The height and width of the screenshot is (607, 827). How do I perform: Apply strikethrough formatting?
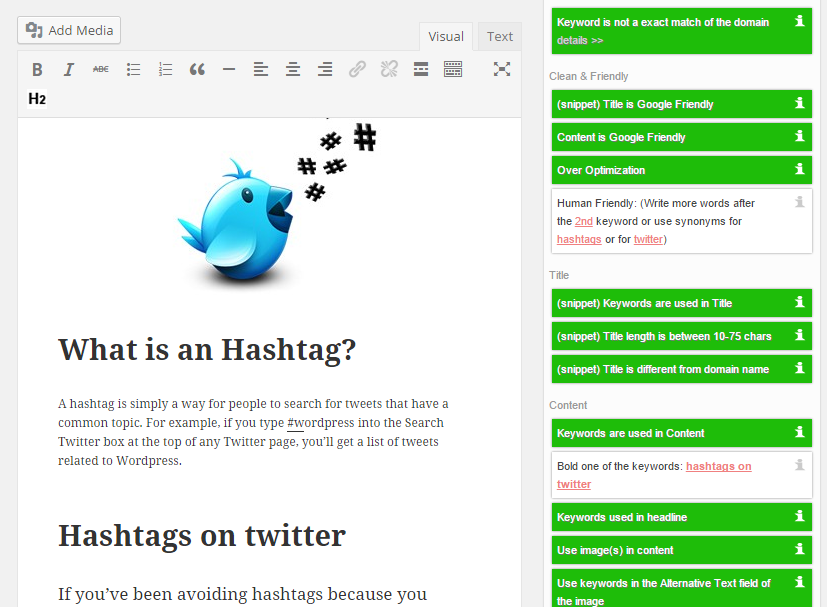pyautogui.click(x=101, y=69)
